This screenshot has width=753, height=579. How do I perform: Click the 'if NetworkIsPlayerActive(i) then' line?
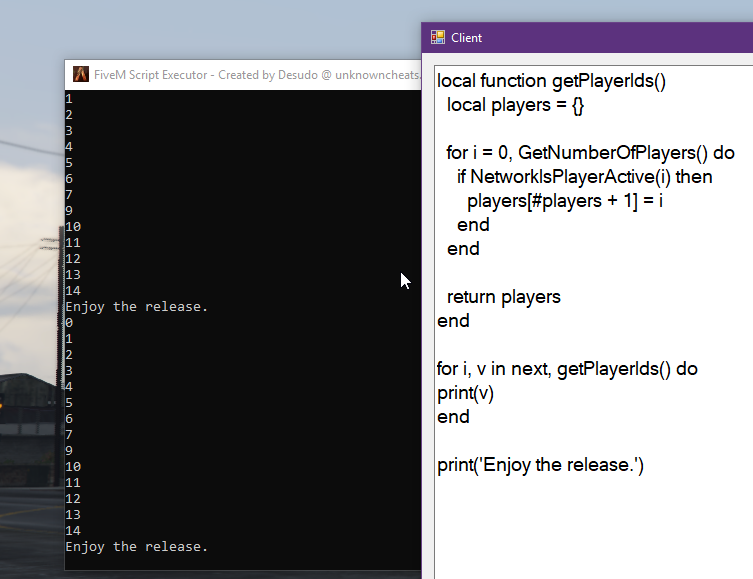584,177
